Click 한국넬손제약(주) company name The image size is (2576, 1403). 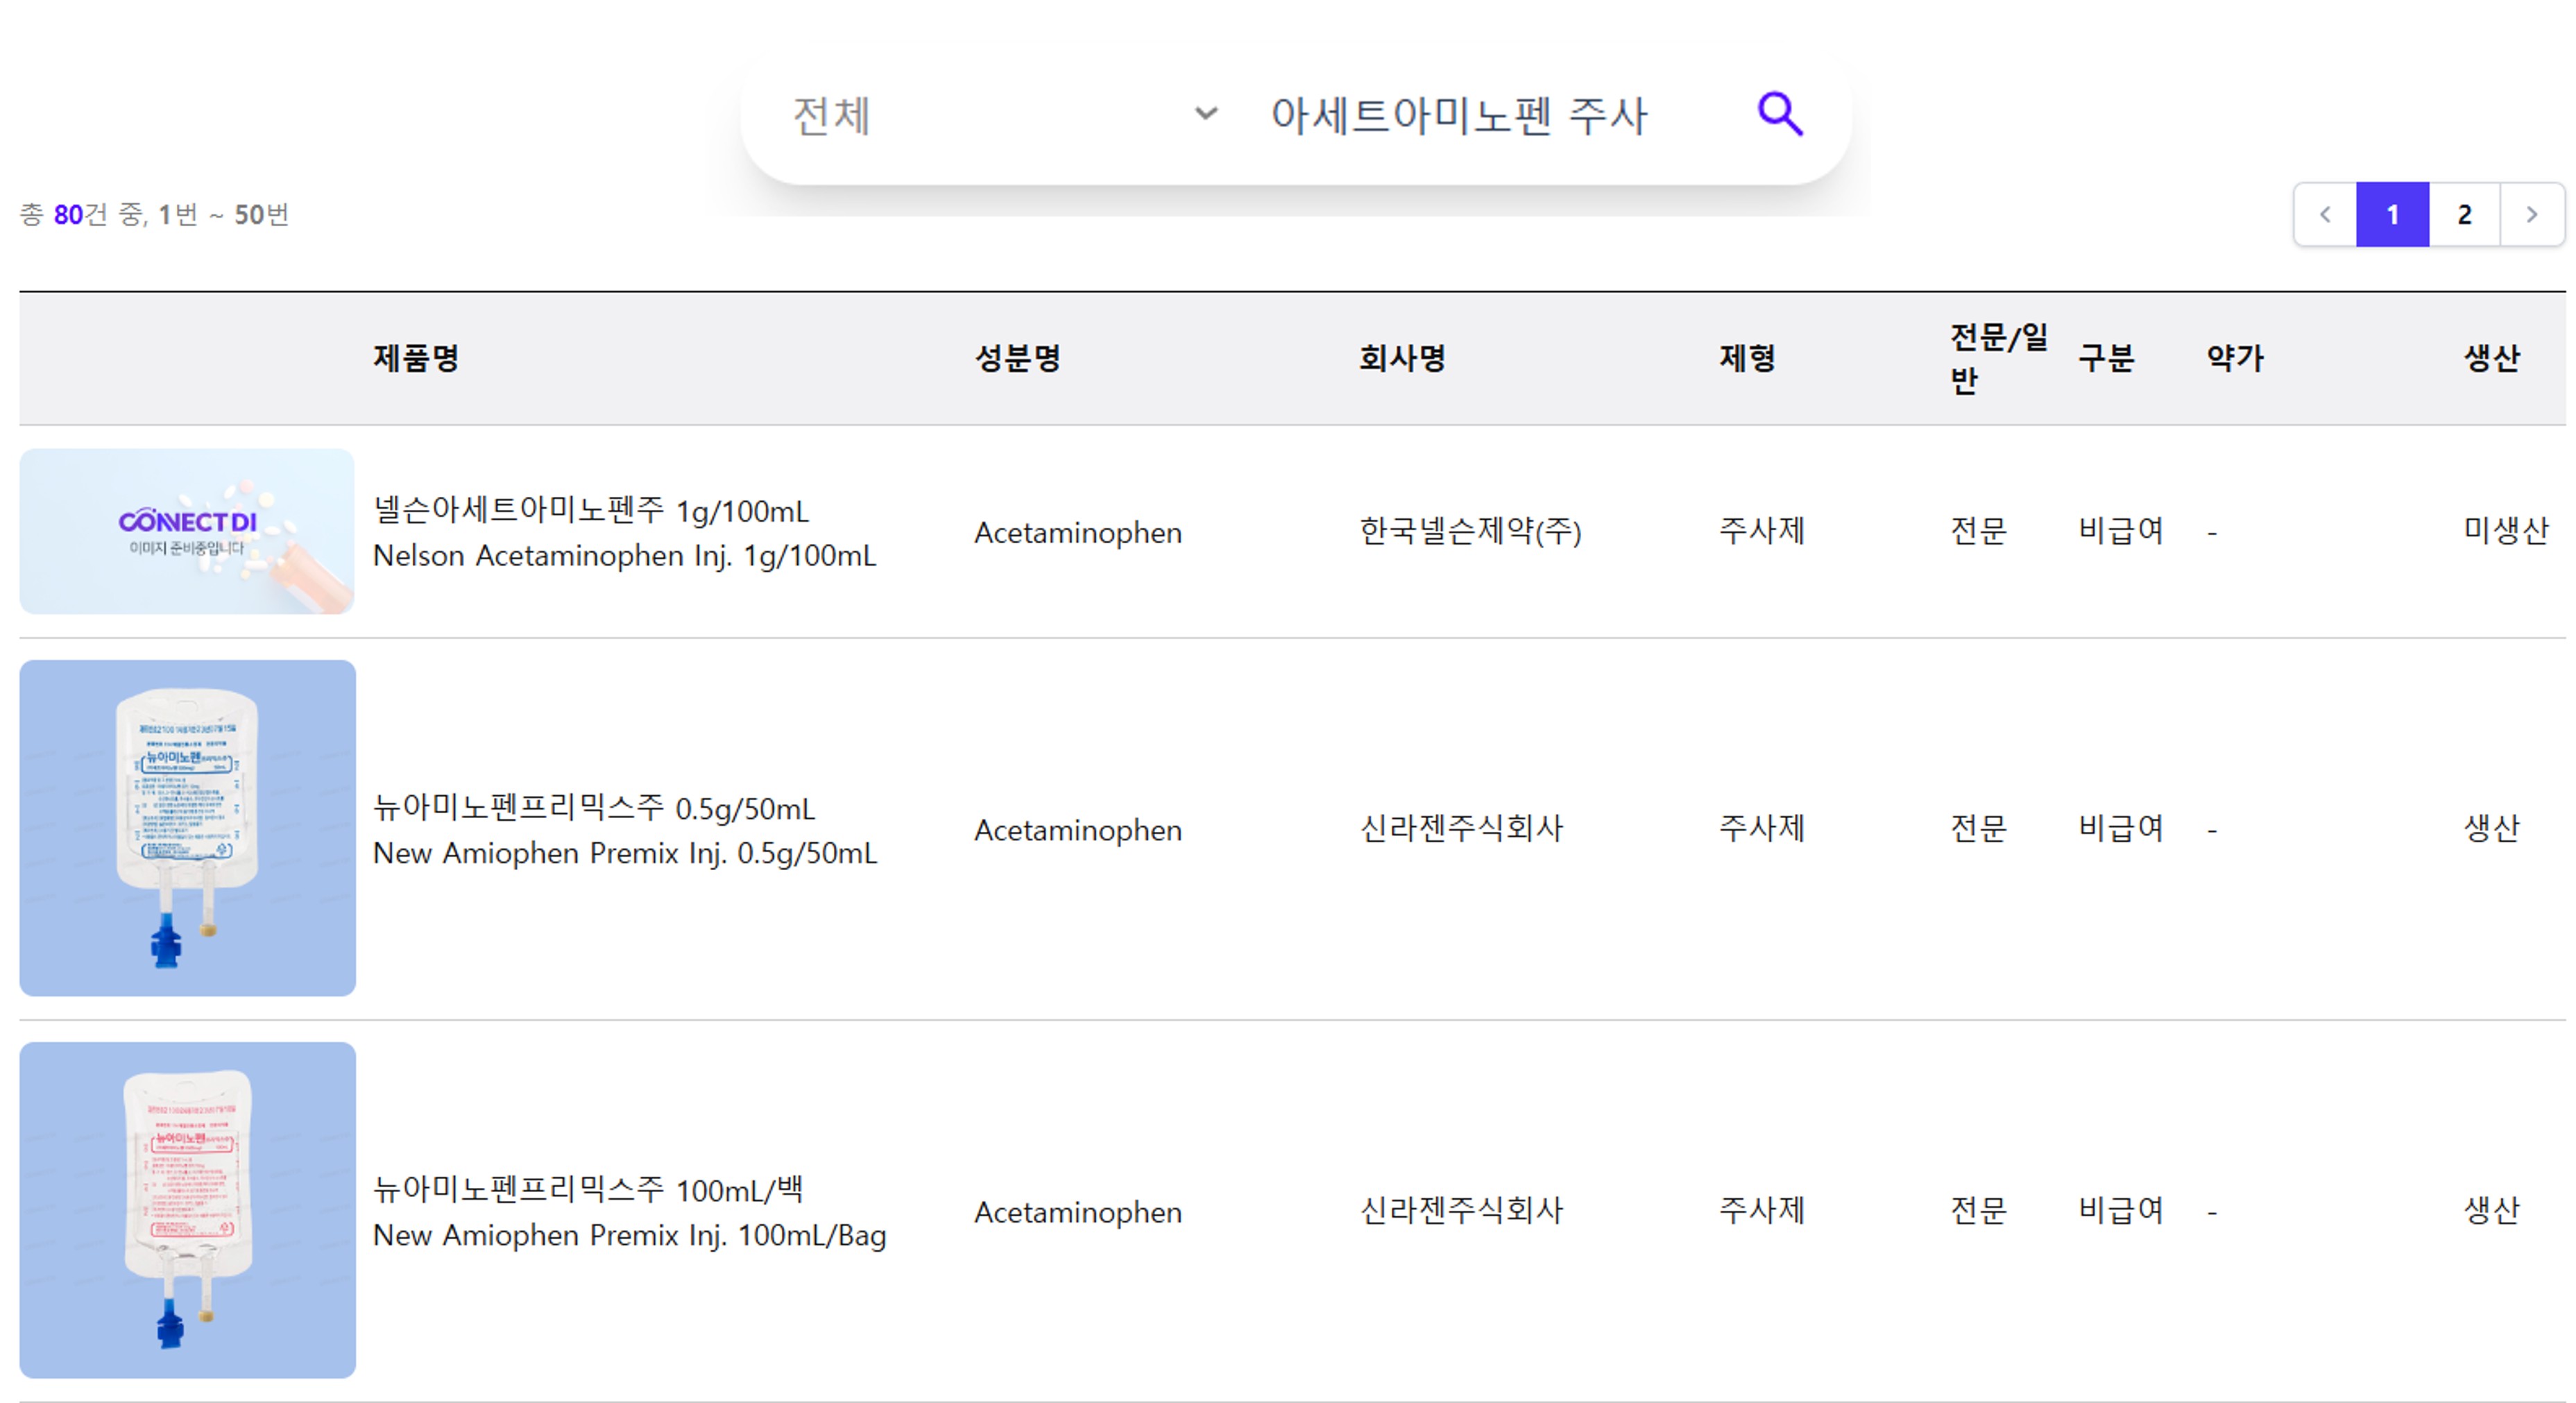point(1470,531)
